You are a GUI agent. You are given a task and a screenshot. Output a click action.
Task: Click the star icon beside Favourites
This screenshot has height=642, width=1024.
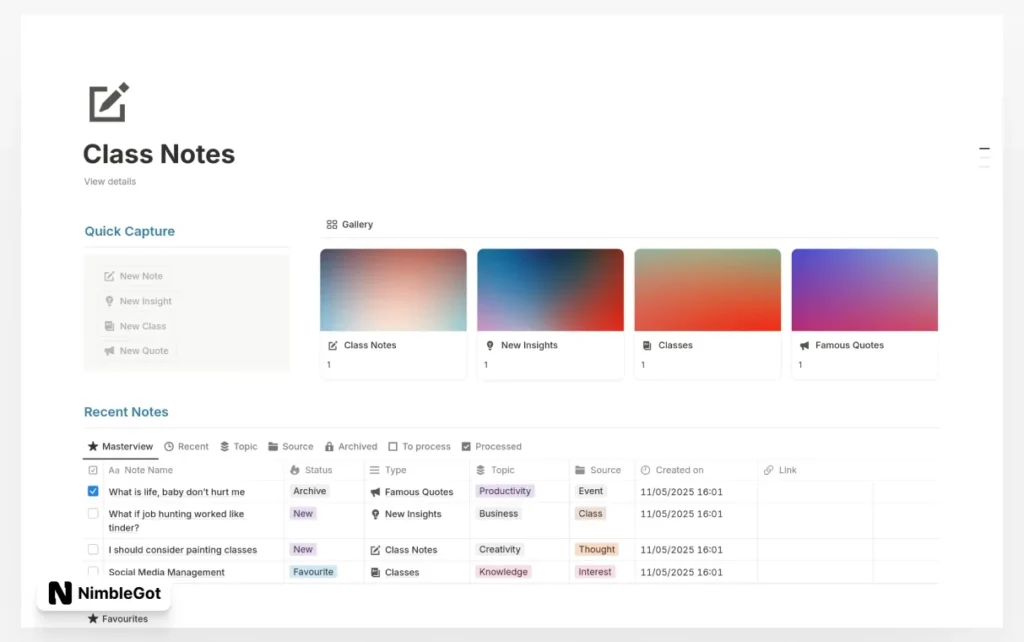pyautogui.click(x=93, y=618)
